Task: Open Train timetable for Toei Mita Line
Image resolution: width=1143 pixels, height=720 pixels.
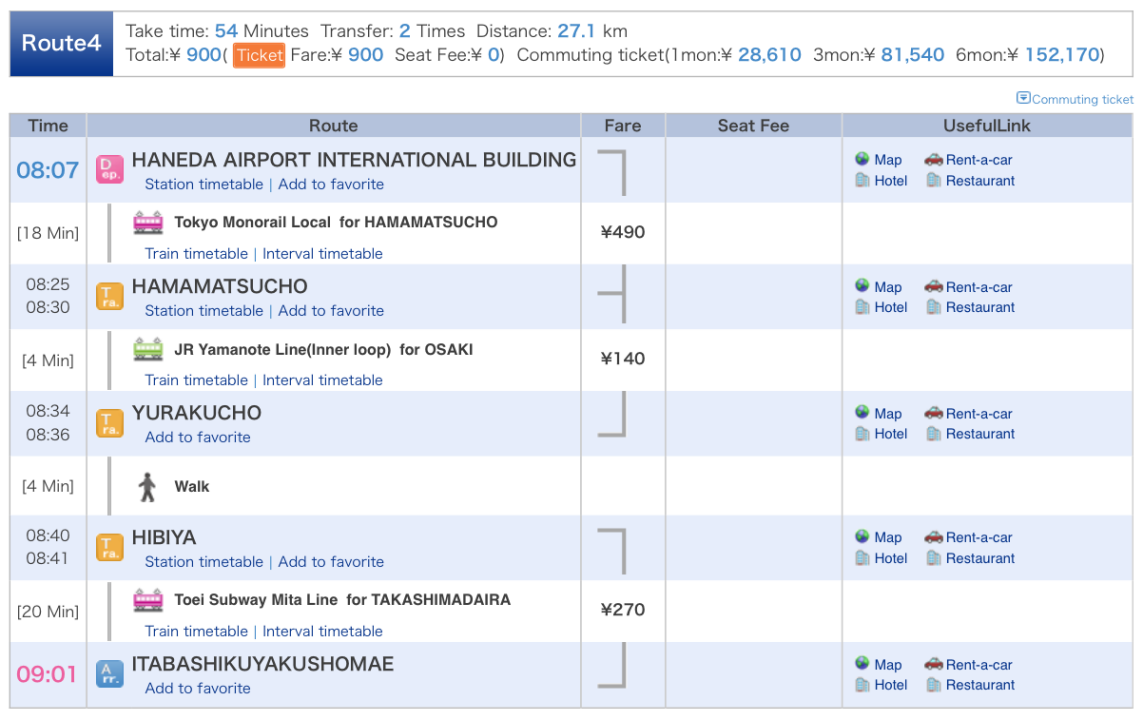Action: click(196, 632)
